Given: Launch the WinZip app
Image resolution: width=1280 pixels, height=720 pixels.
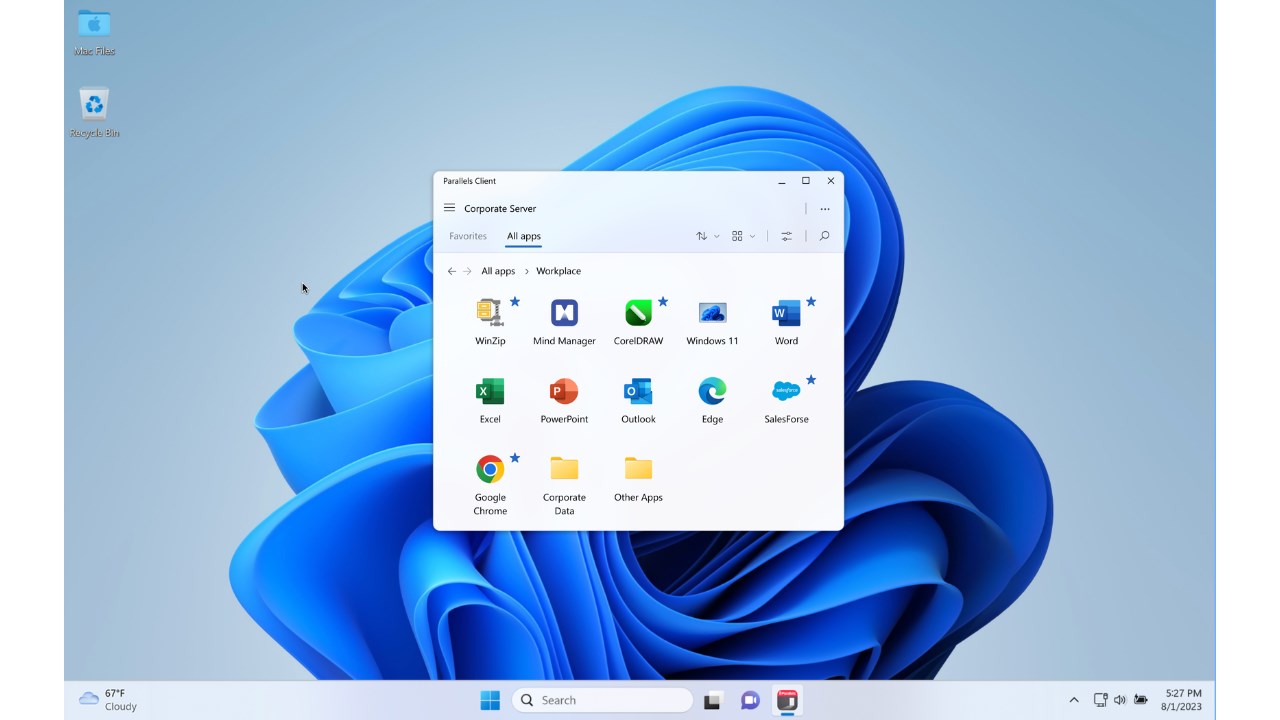Looking at the screenshot, I should 490,322.
